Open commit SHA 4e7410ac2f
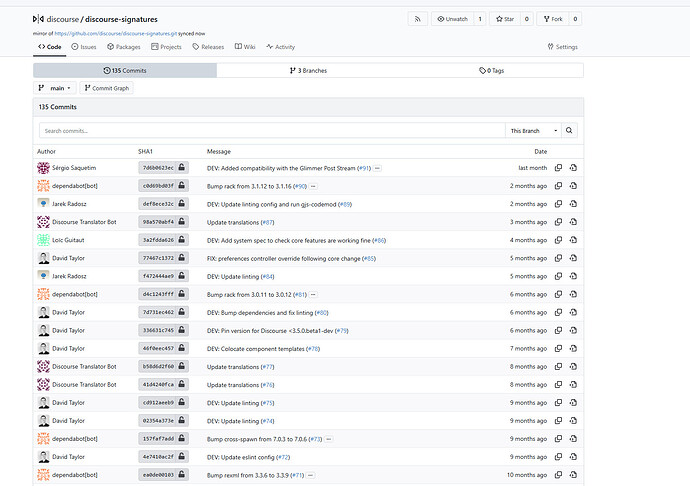This screenshot has height=486, width=690. point(158,457)
